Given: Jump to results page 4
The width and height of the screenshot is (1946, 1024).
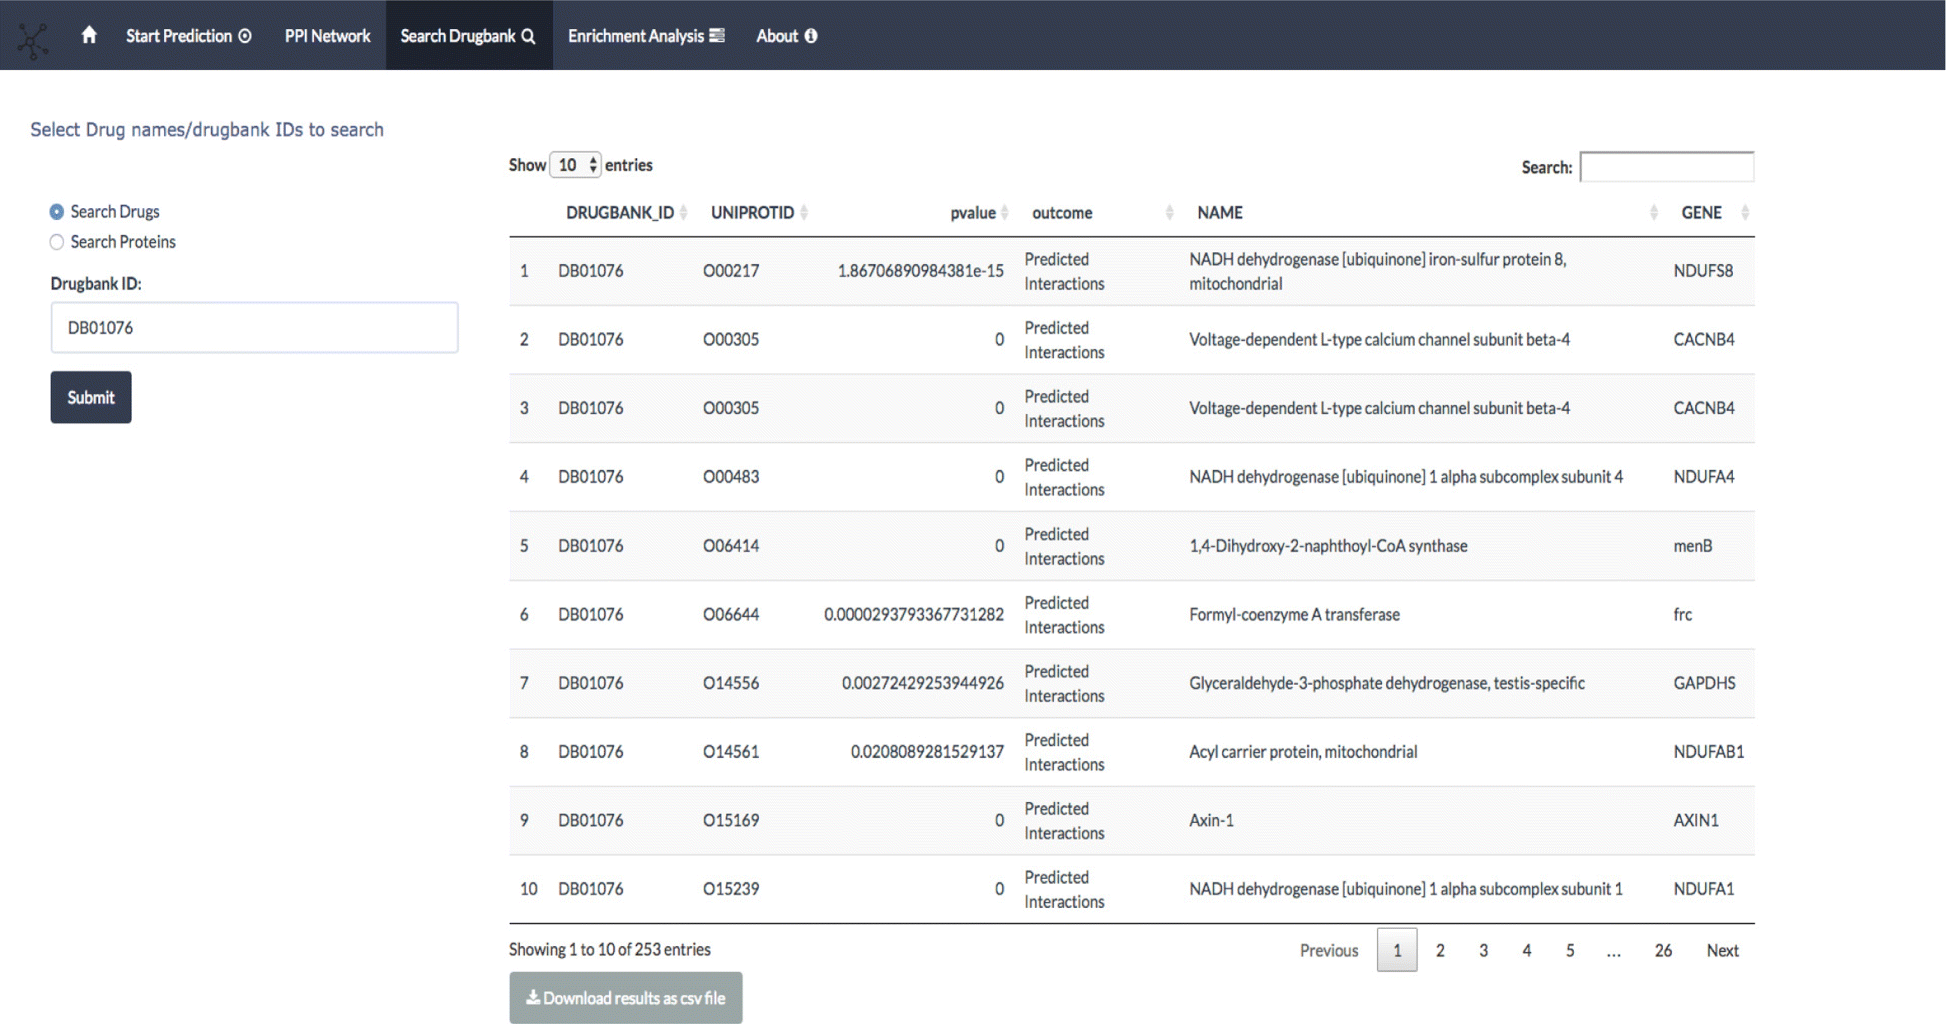Looking at the screenshot, I should pos(1526,950).
